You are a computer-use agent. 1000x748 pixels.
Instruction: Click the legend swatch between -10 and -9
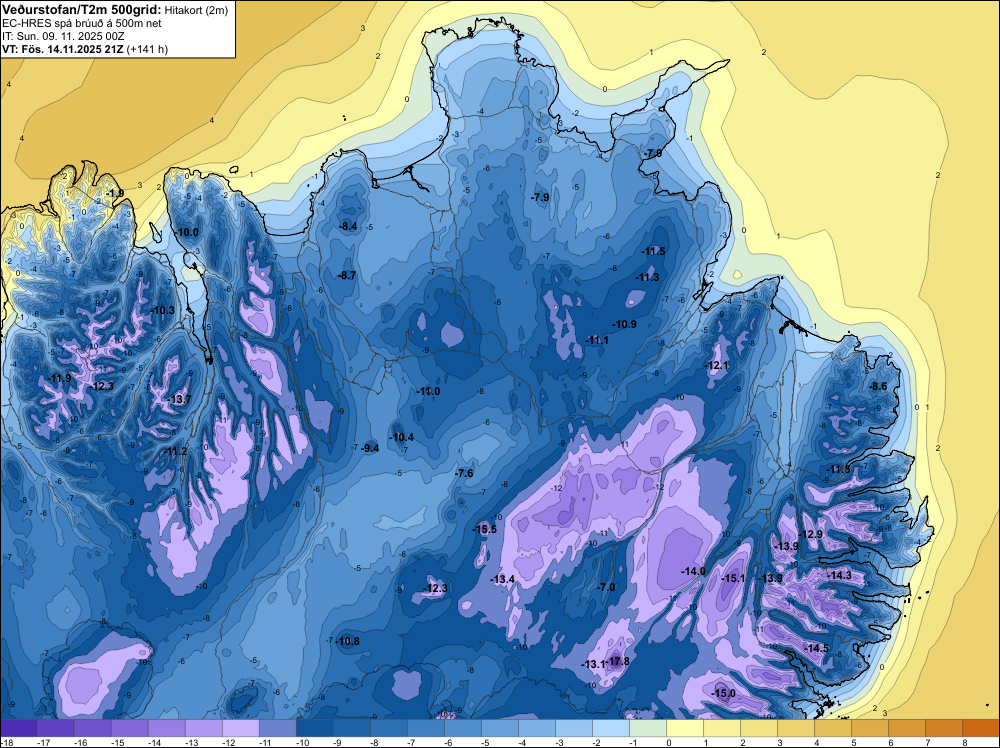(314, 728)
